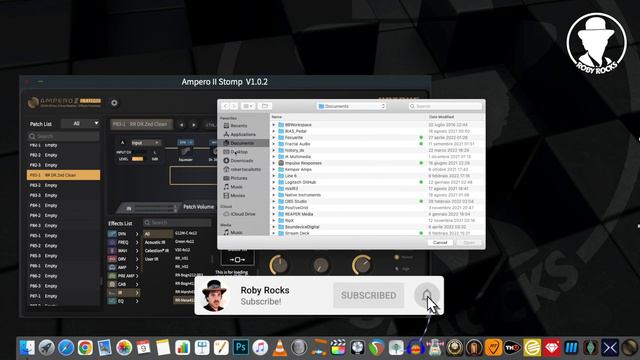The width and height of the screenshot is (640, 360).
Task: Open Safari from the dock
Action: [66, 348]
